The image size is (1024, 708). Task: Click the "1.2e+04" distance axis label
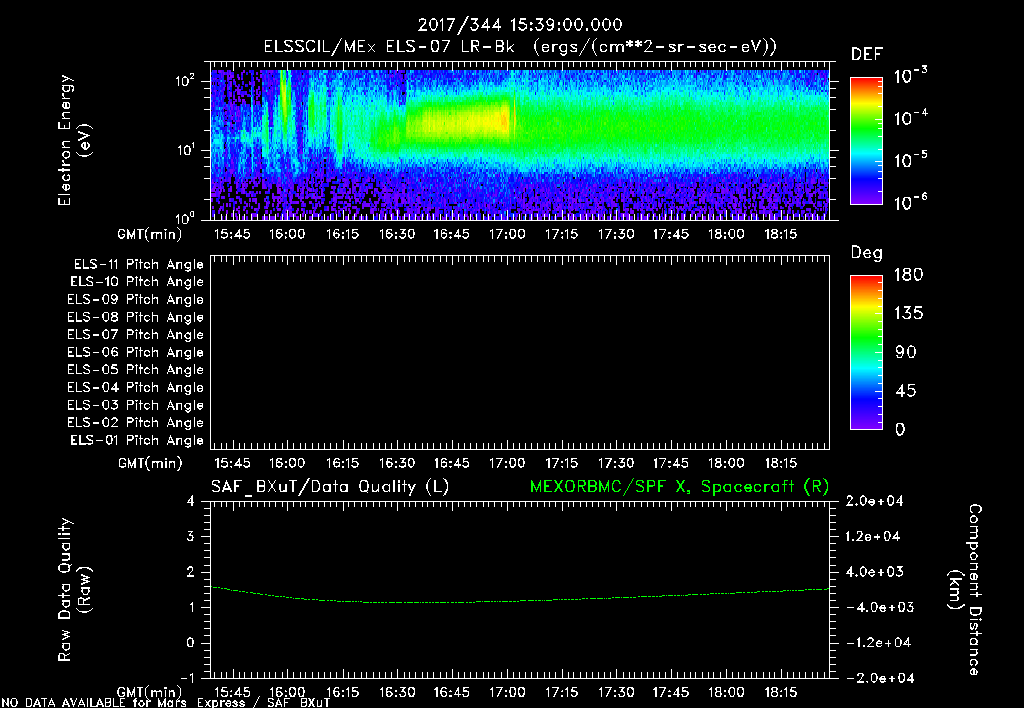(x=874, y=536)
